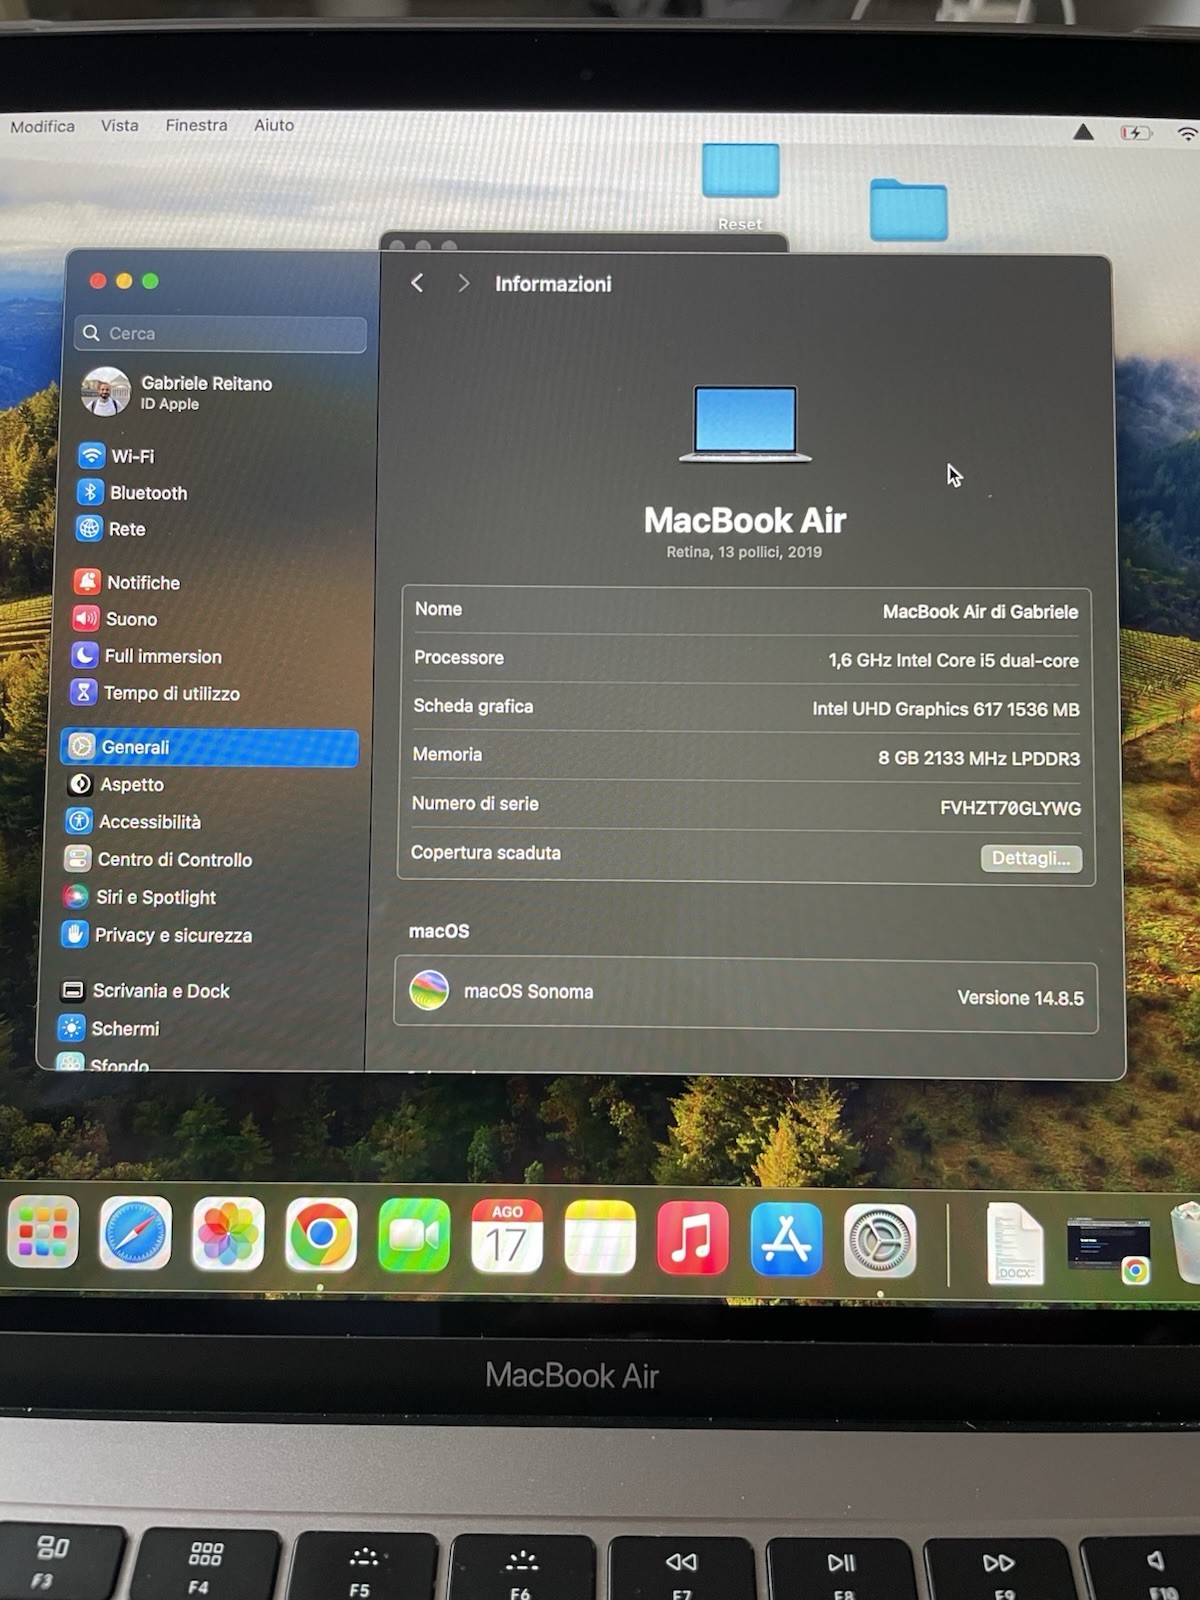The width and height of the screenshot is (1200, 1600).
Task: Select serial number FVHZT70GLYWG
Action: [x=1010, y=808]
